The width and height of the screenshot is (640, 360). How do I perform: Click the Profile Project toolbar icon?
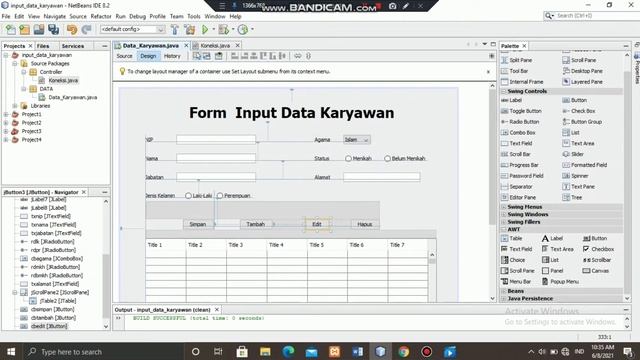(243, 29)
